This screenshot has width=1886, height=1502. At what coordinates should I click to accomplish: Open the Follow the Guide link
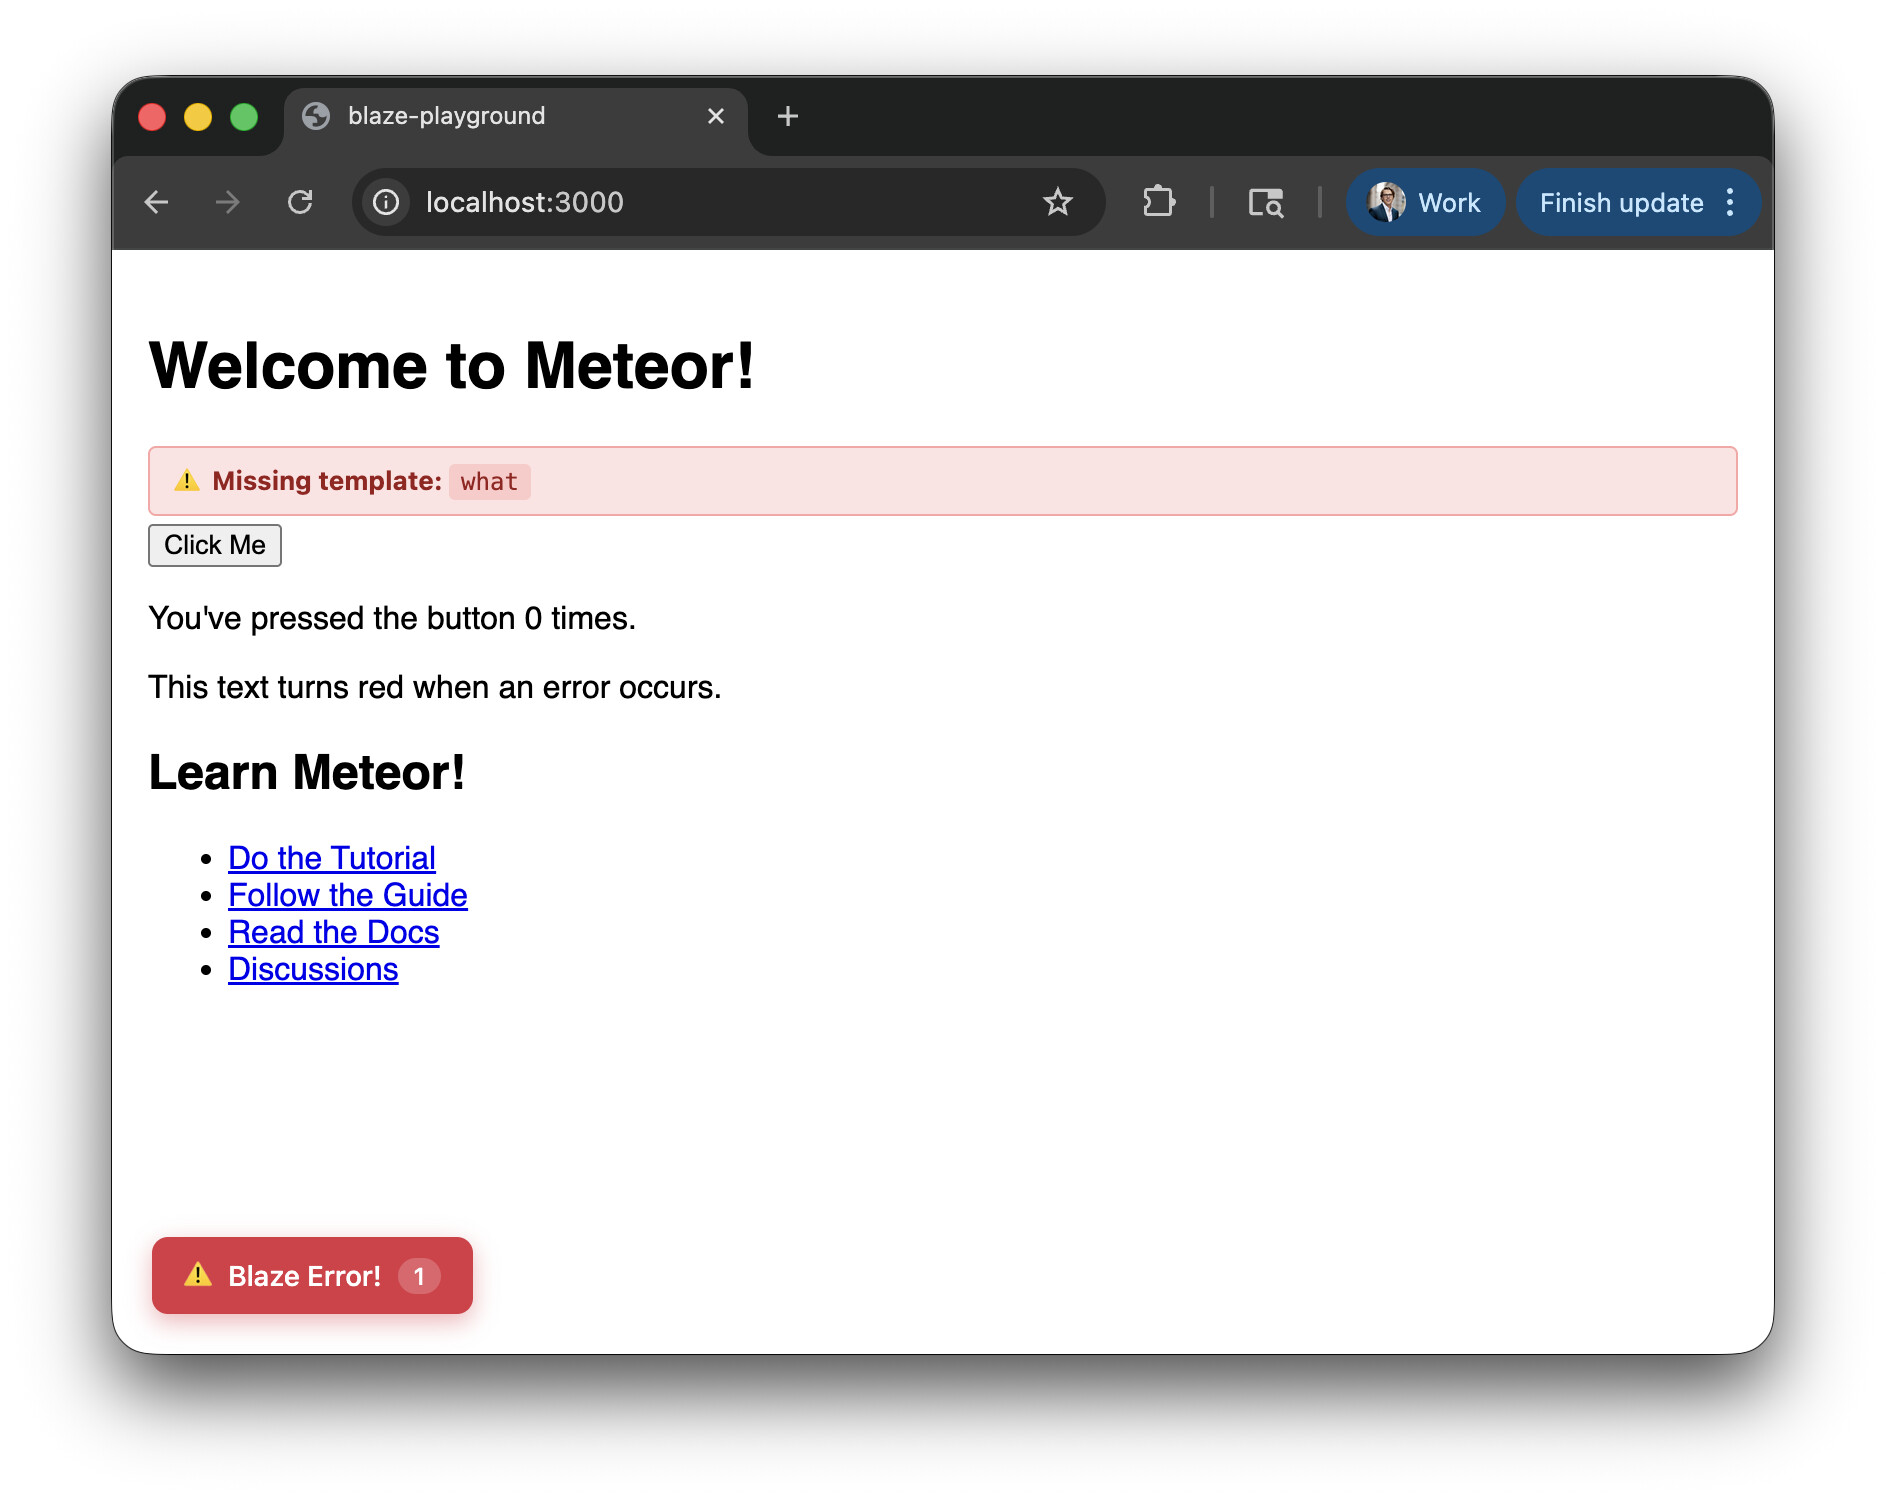pos(347,895)
